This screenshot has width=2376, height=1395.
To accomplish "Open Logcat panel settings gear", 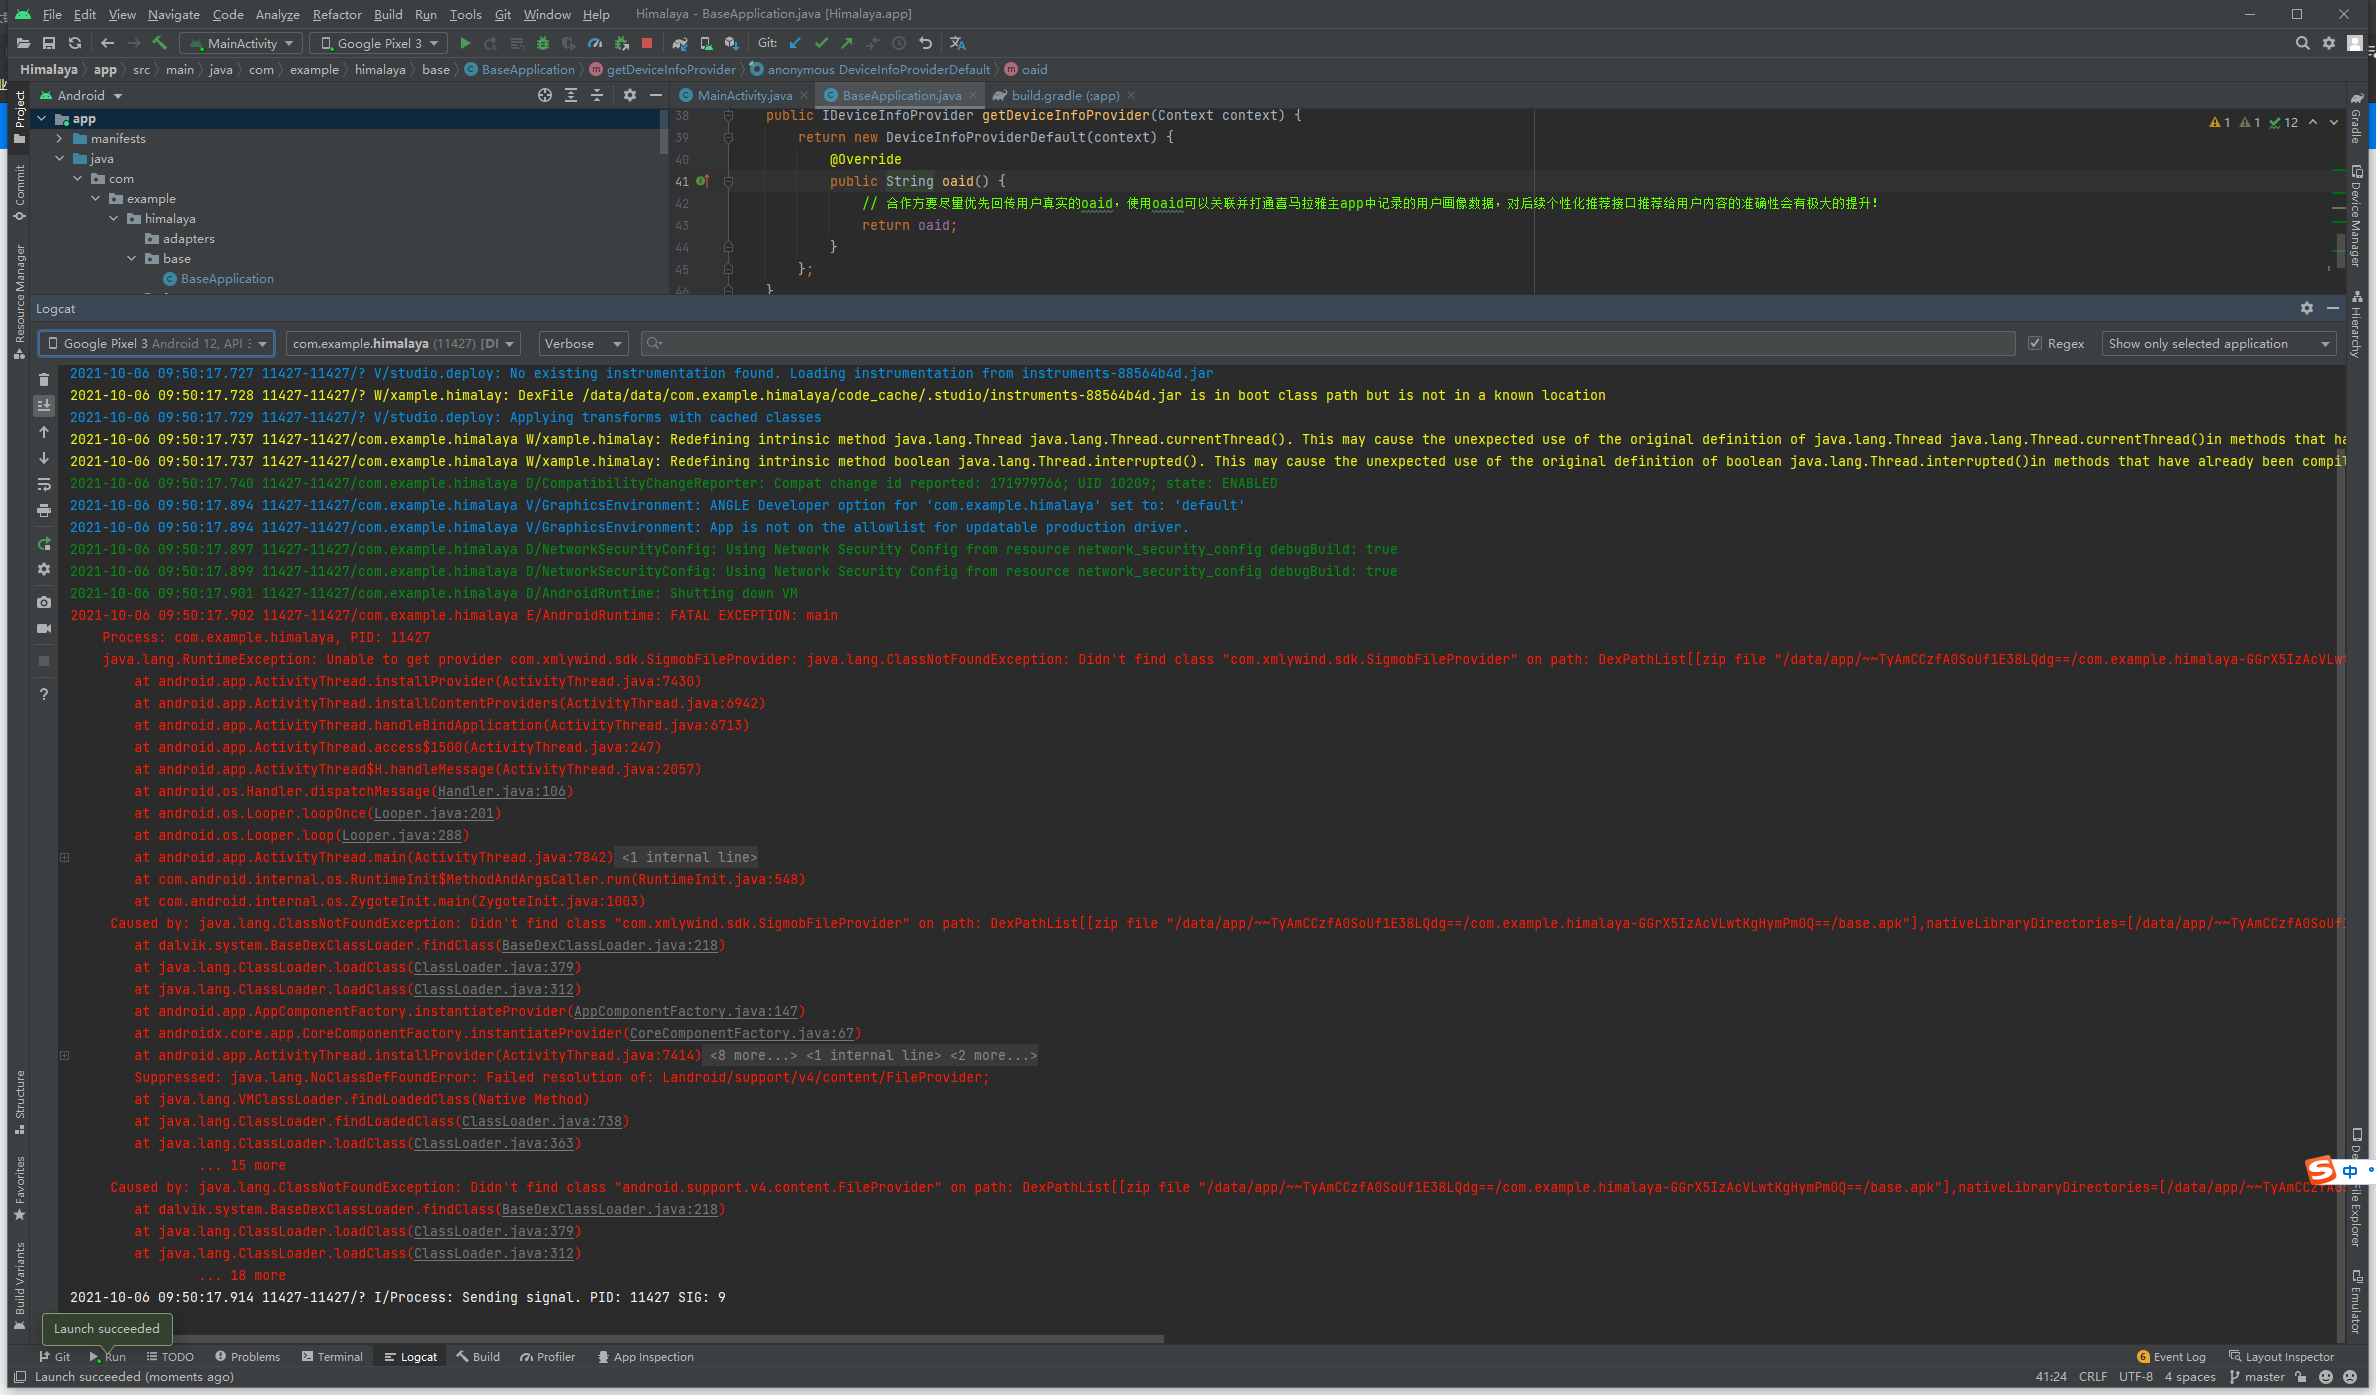I will pos(2307,308).
